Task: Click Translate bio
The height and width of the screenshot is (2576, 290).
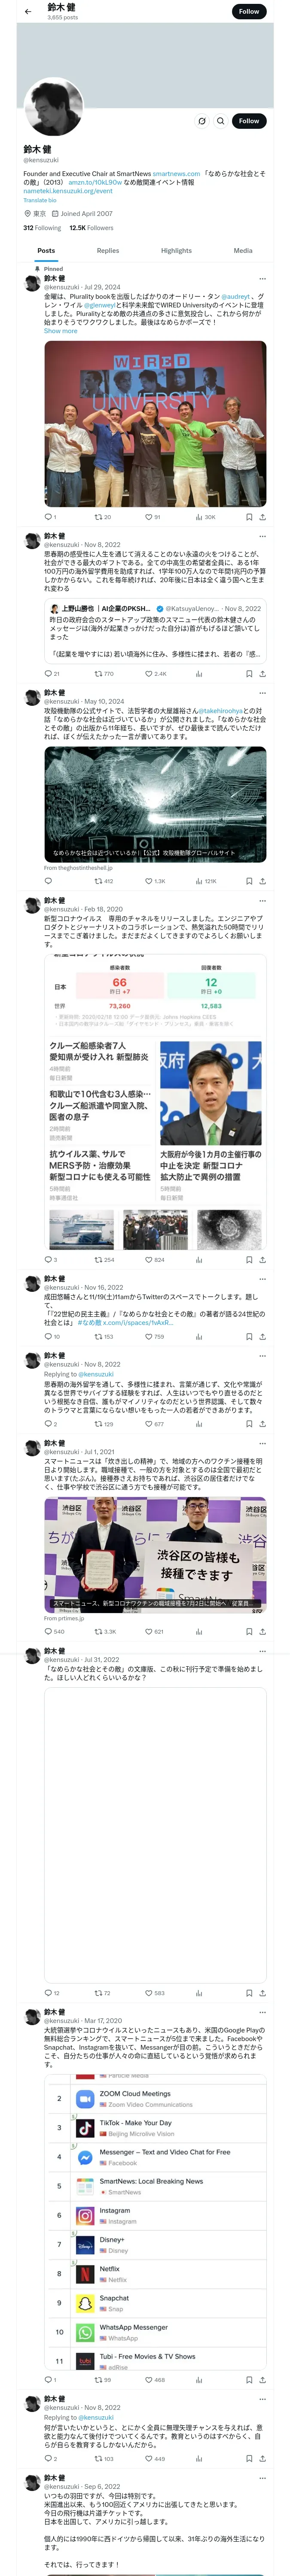Action: [x=40, y=200]
